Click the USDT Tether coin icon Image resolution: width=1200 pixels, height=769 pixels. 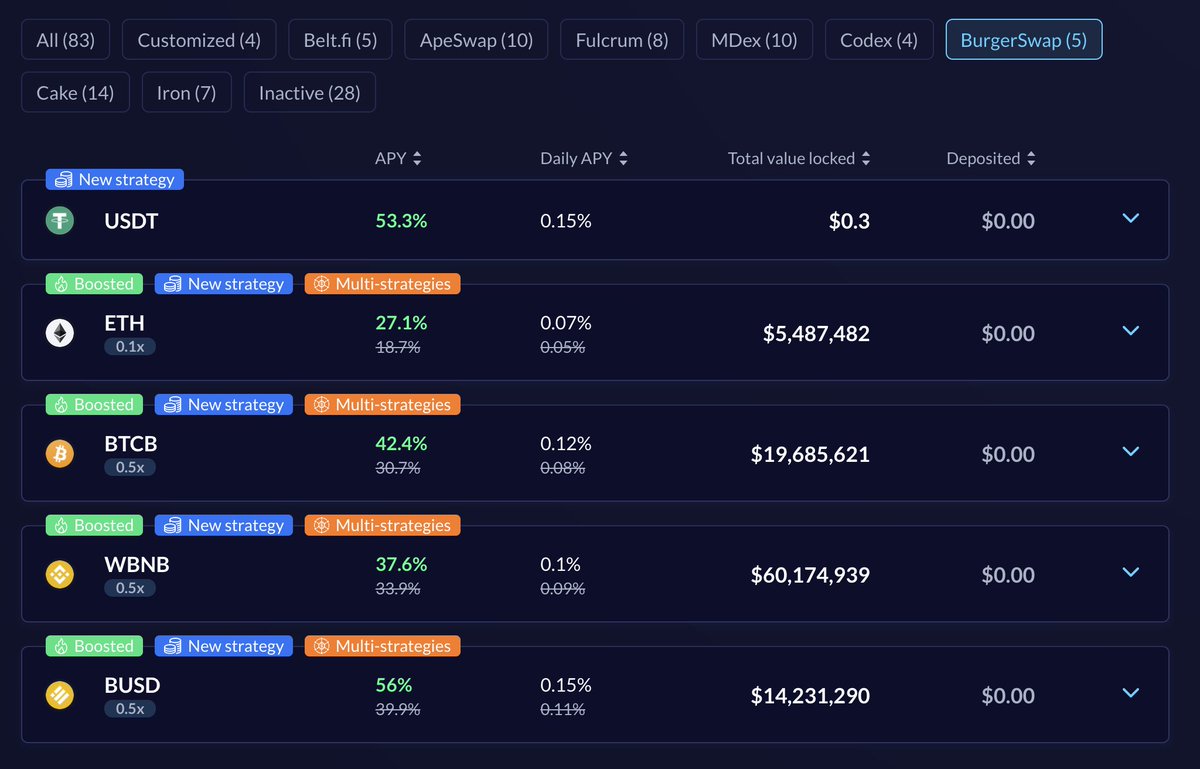coord(60,221)
